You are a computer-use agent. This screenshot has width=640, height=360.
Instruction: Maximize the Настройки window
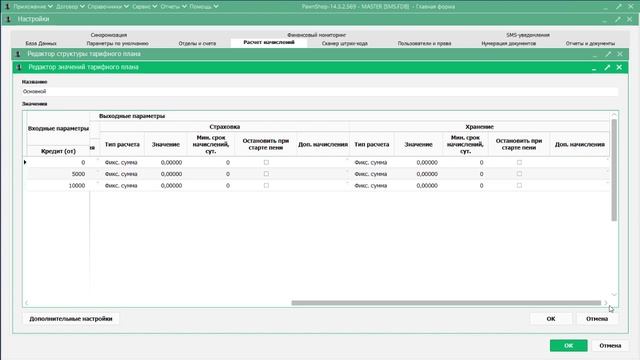618,19
